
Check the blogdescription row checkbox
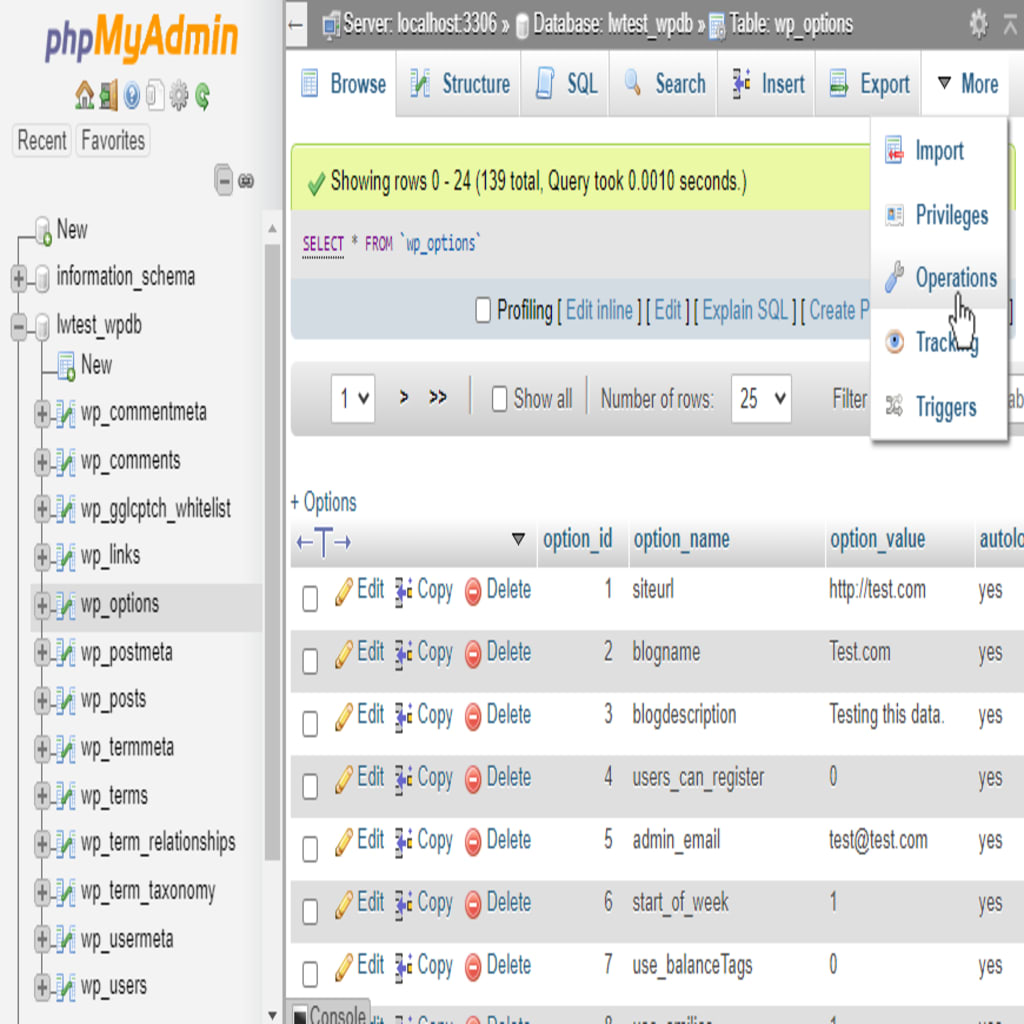point(310,723)
